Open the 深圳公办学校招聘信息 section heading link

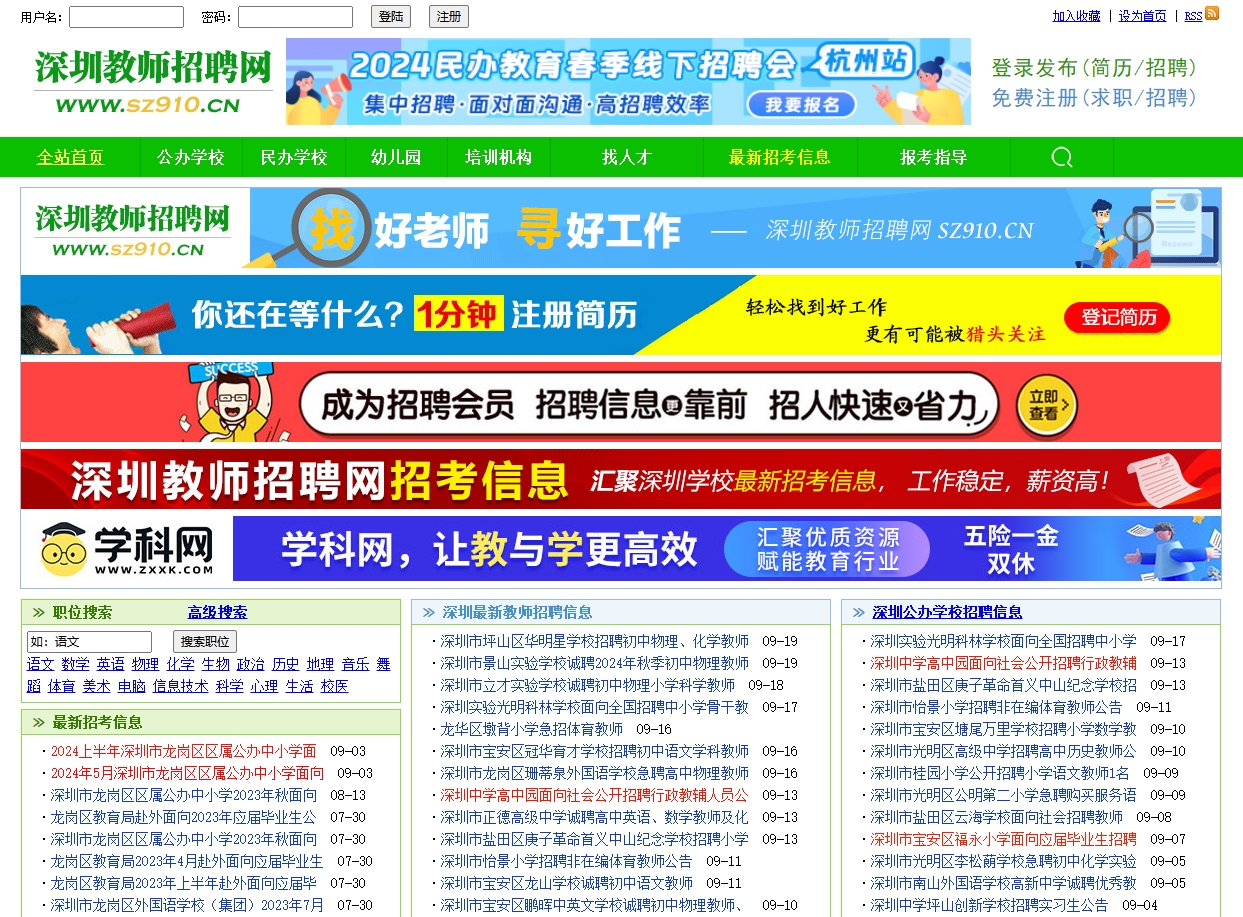click(x=947, y=612)
